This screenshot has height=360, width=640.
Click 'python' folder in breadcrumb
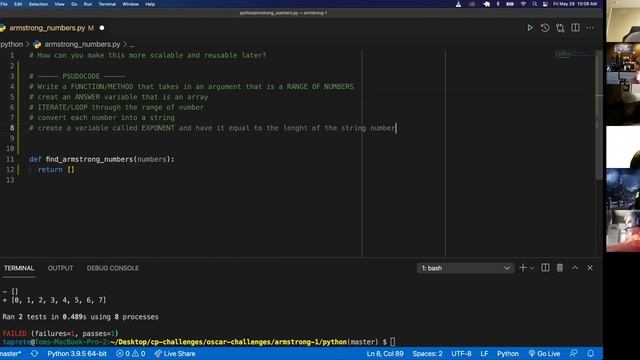[11, 44]
